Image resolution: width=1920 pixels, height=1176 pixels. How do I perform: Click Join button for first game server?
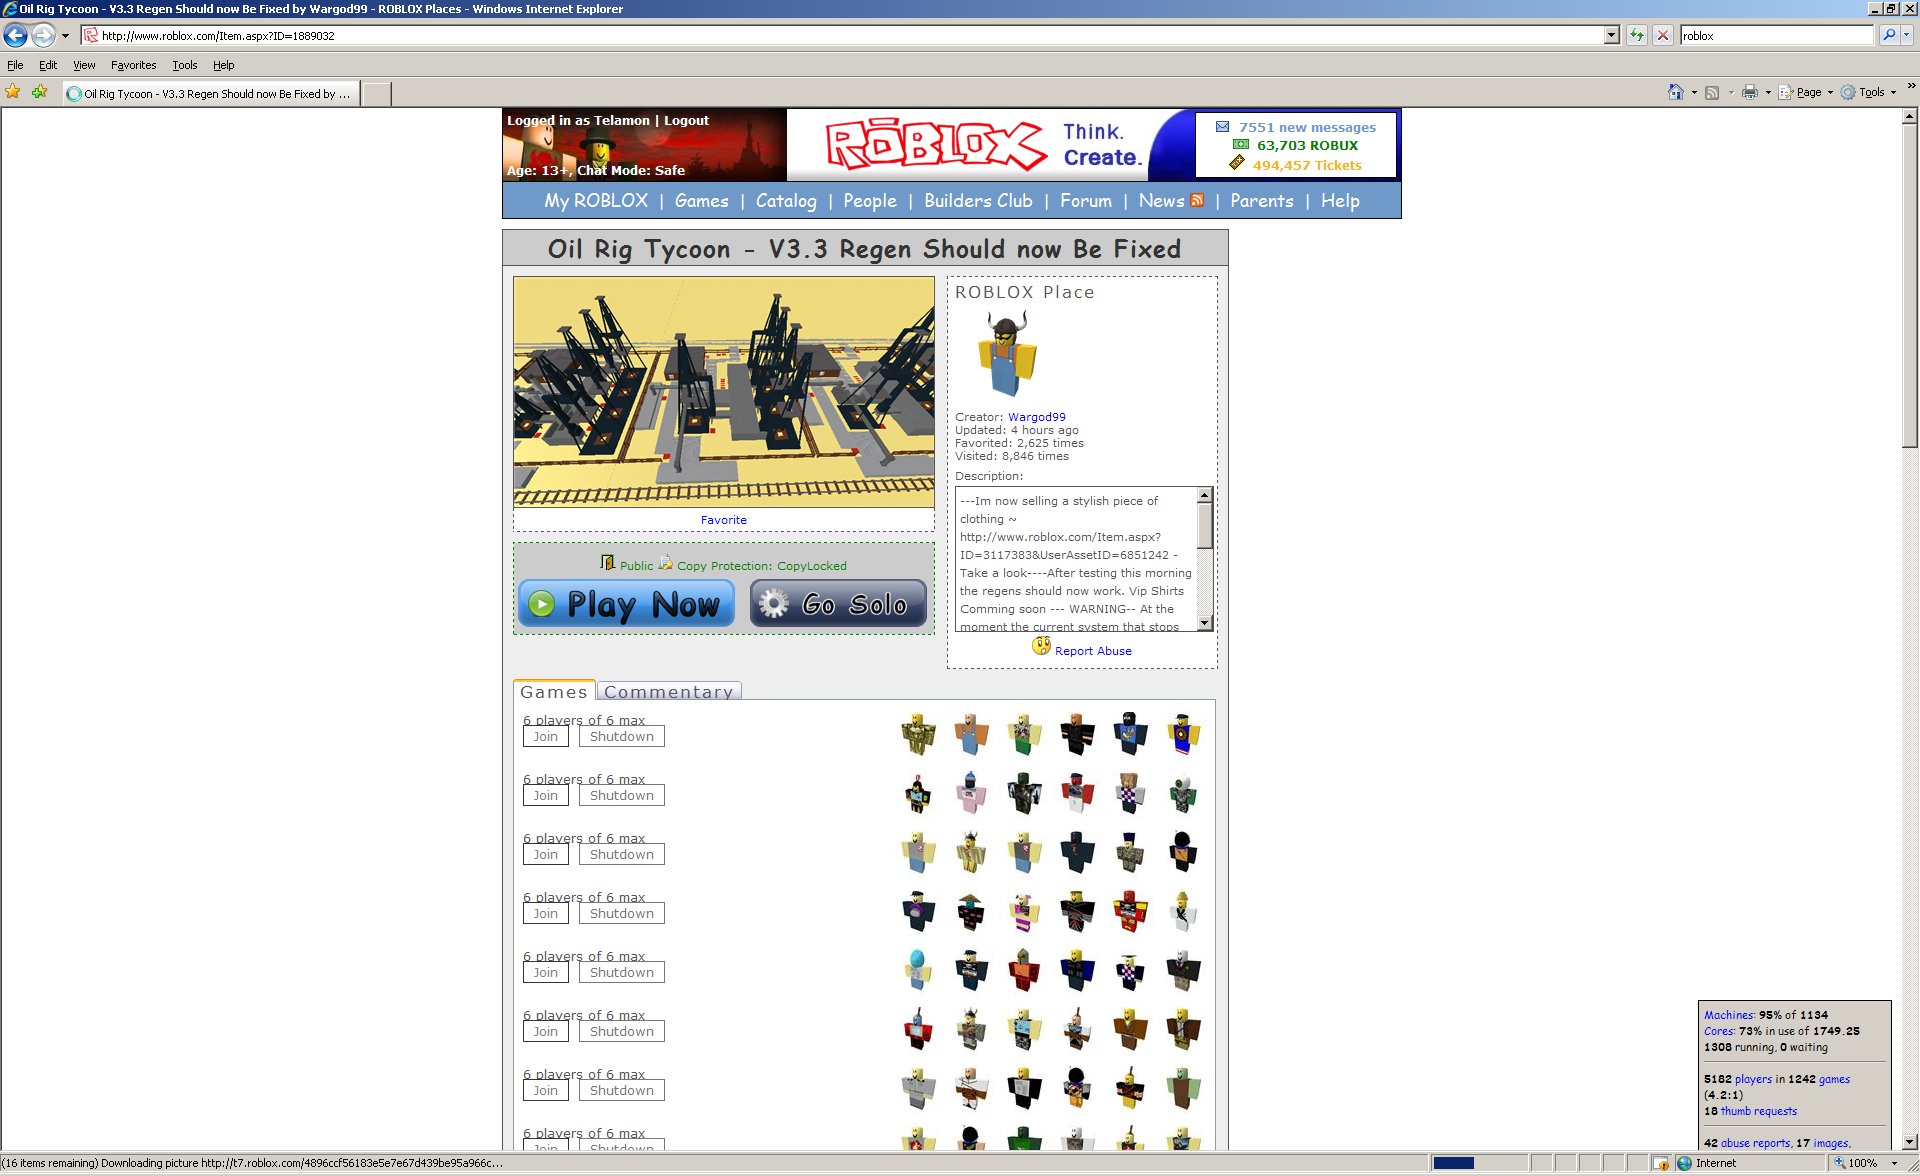coord(546,736)
